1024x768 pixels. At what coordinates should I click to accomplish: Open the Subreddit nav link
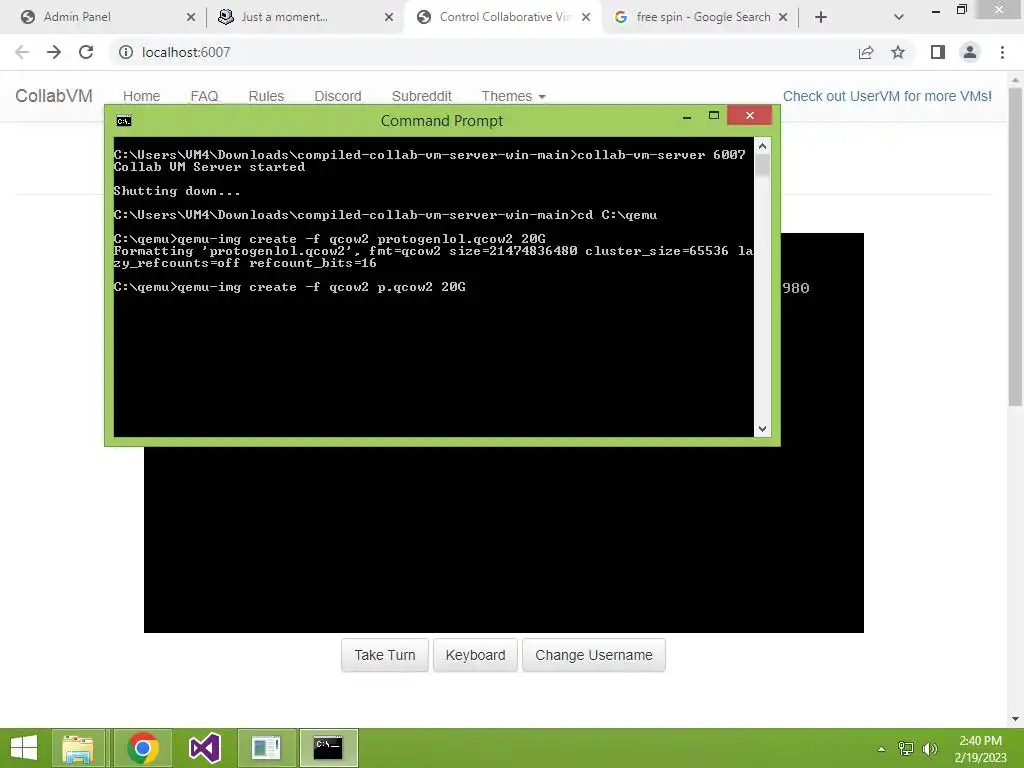tap(421, 96)
